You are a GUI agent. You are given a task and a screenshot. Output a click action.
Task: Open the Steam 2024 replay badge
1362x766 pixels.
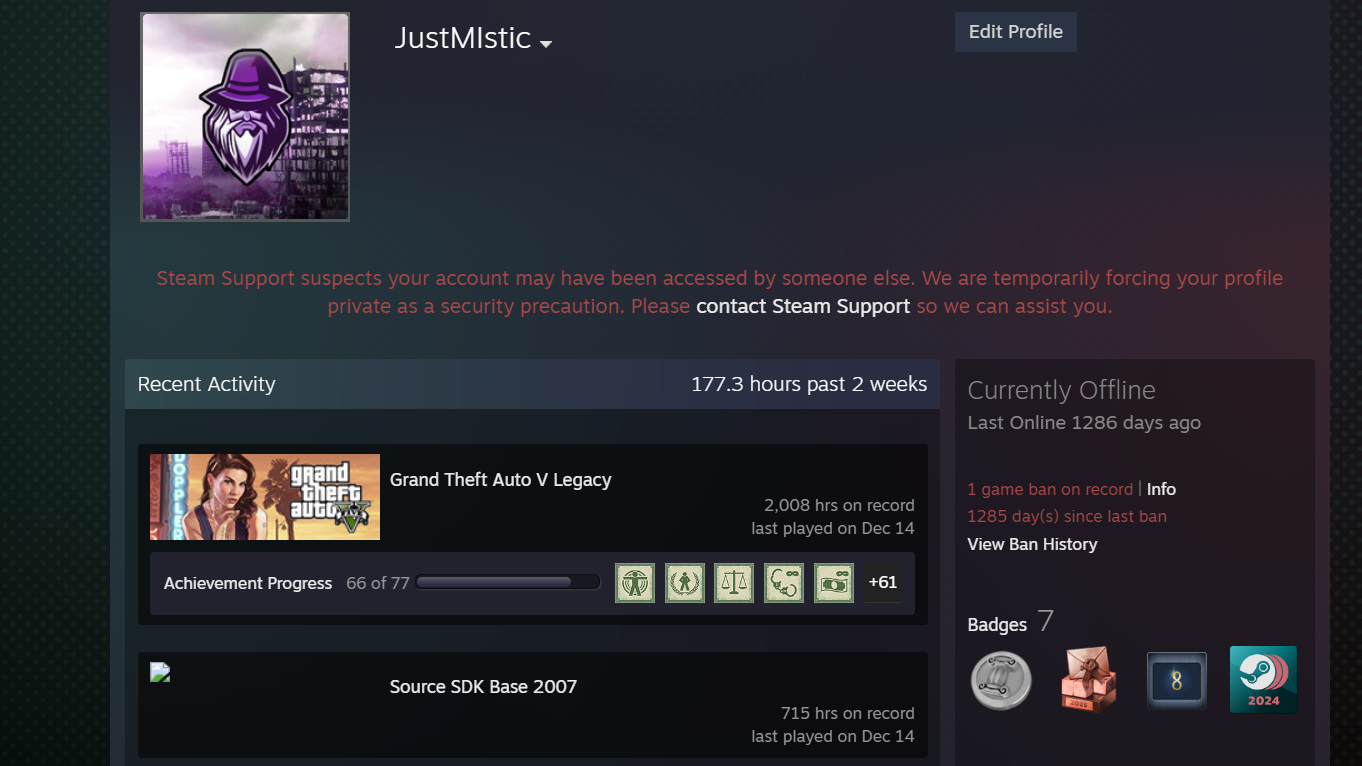1263,680
